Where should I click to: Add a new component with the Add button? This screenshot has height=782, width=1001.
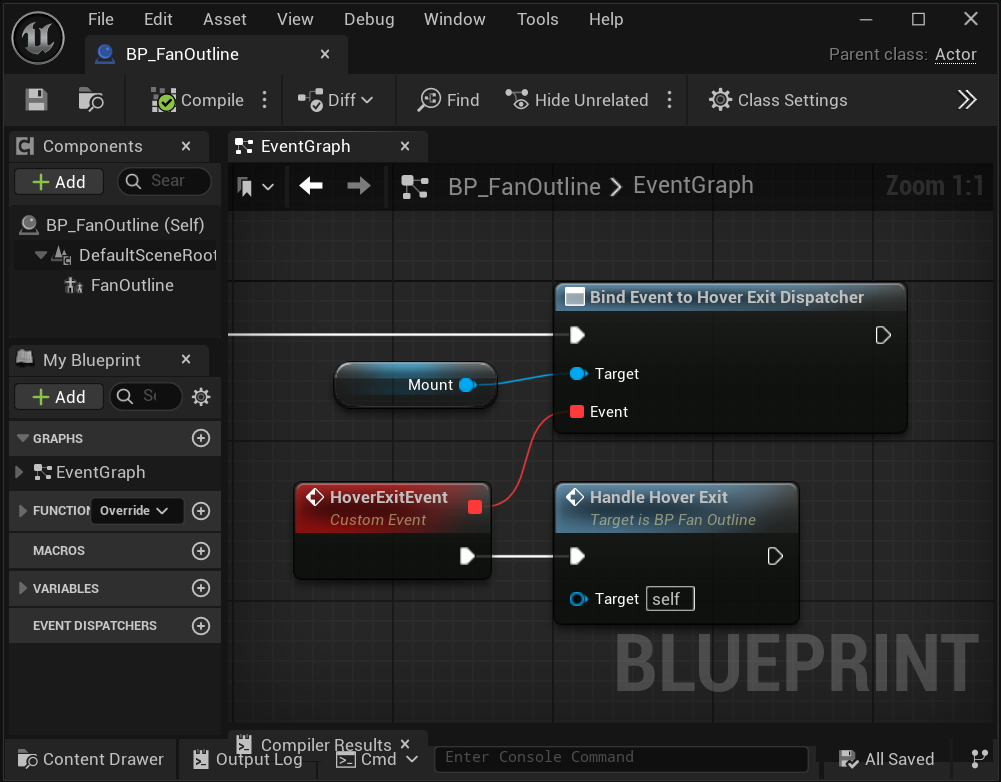coord(59,182)
